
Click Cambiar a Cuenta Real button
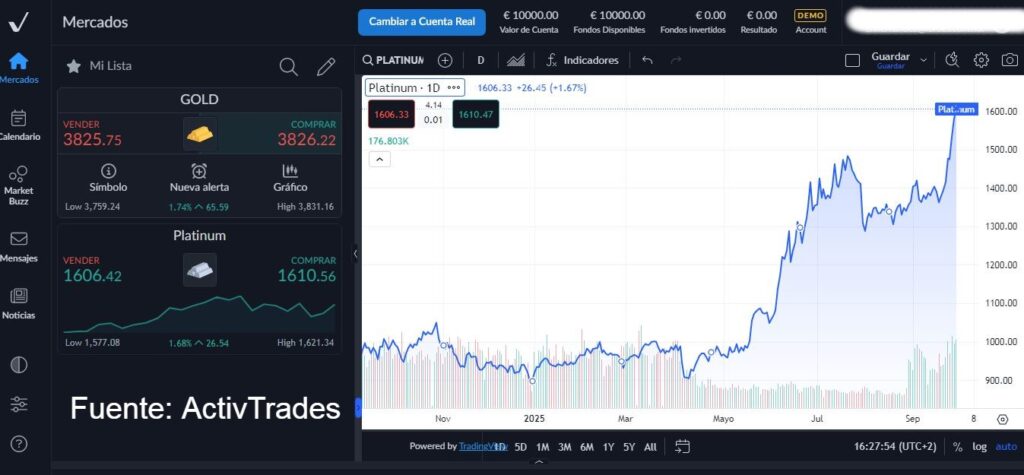[422, 22]
